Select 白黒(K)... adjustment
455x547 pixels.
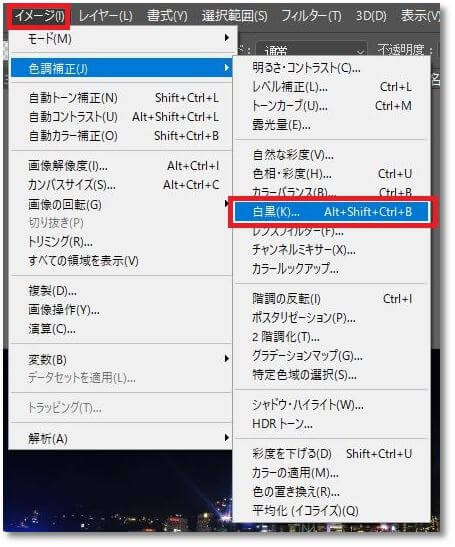point(331,211)
